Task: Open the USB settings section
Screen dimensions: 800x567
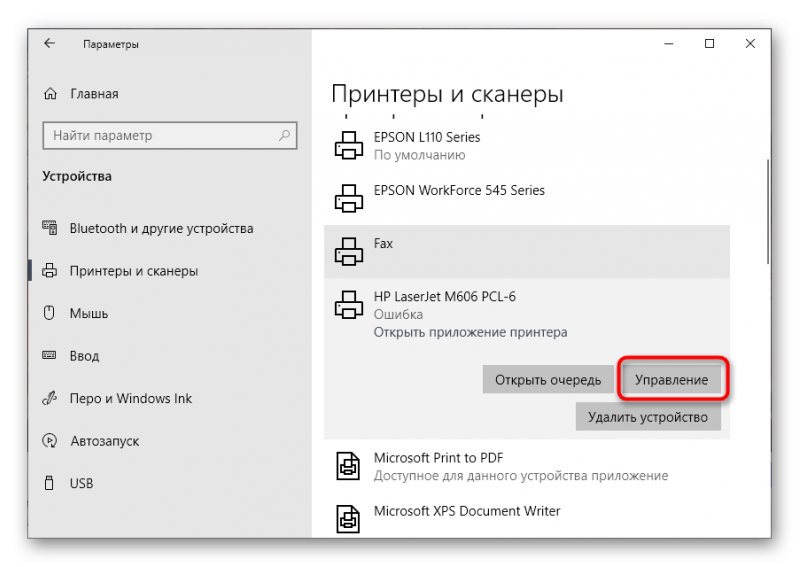Action: [x=82, y=483]
